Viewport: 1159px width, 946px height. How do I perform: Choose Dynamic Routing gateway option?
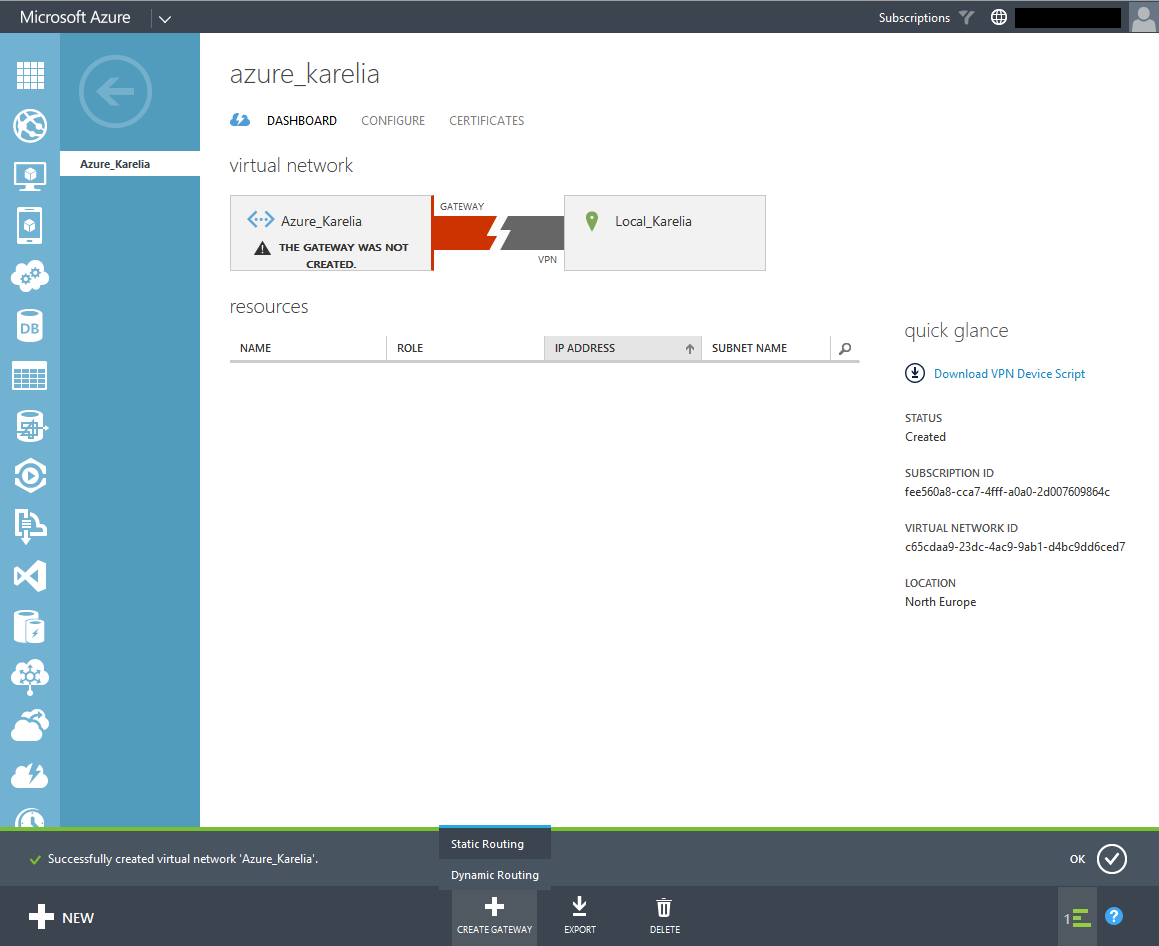click(494, 874)
